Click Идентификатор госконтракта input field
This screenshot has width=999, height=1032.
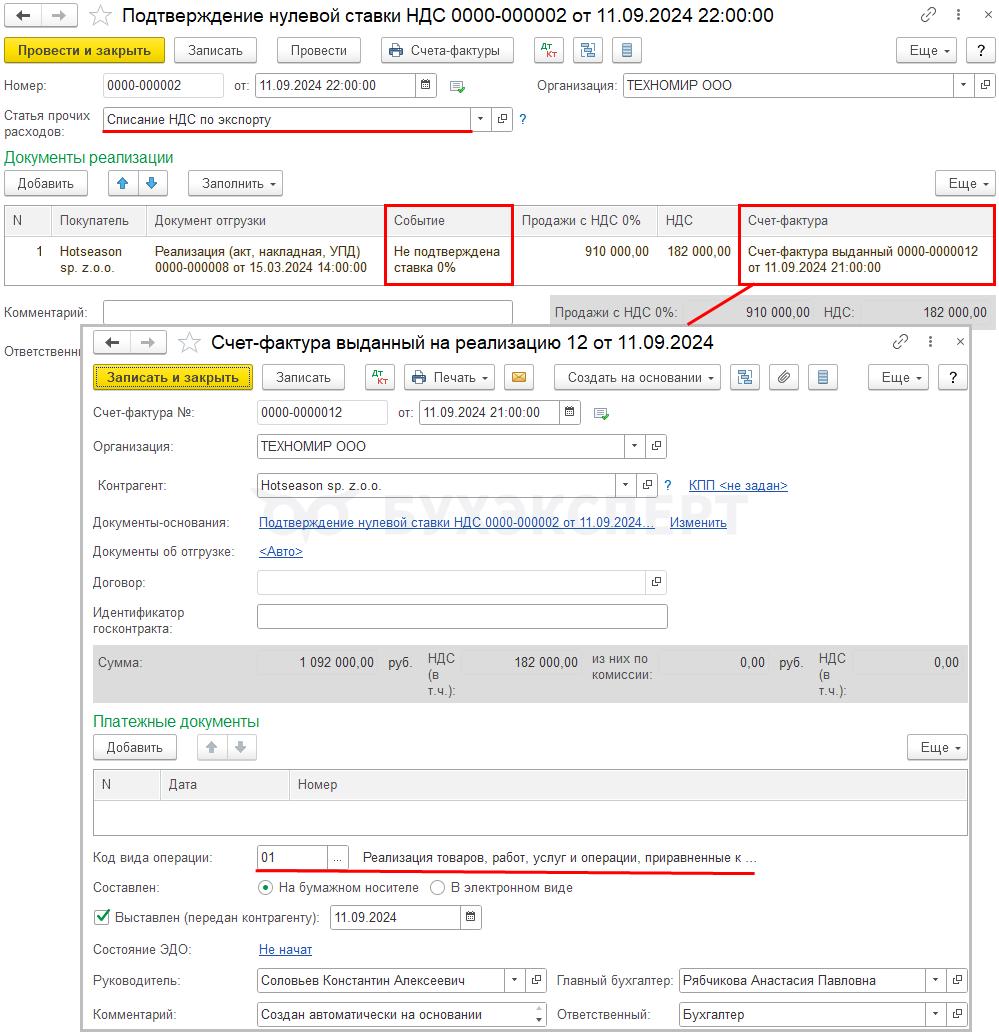pyautogui.click(x=462, y=616)
